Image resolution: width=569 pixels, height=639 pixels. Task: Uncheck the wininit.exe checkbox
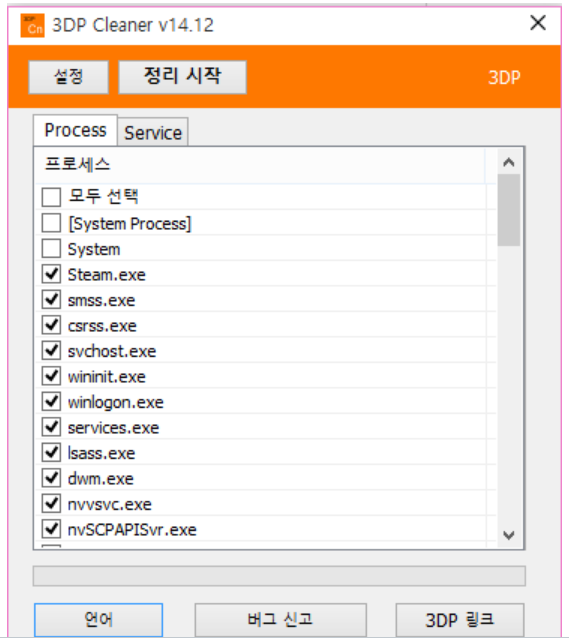coord(51,376)
